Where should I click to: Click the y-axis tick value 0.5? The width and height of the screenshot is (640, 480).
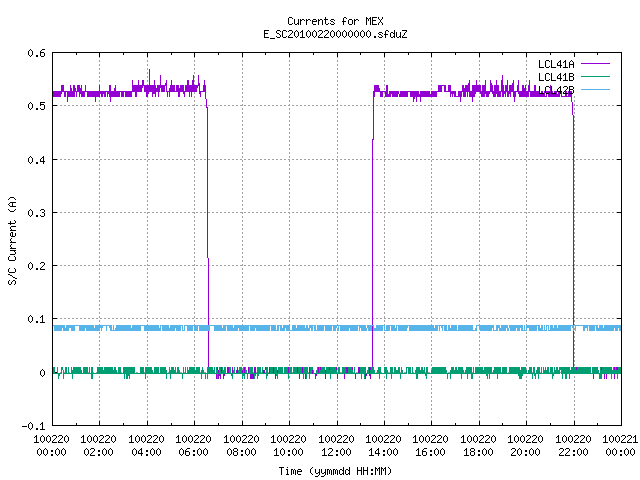(x=36, y=106)
